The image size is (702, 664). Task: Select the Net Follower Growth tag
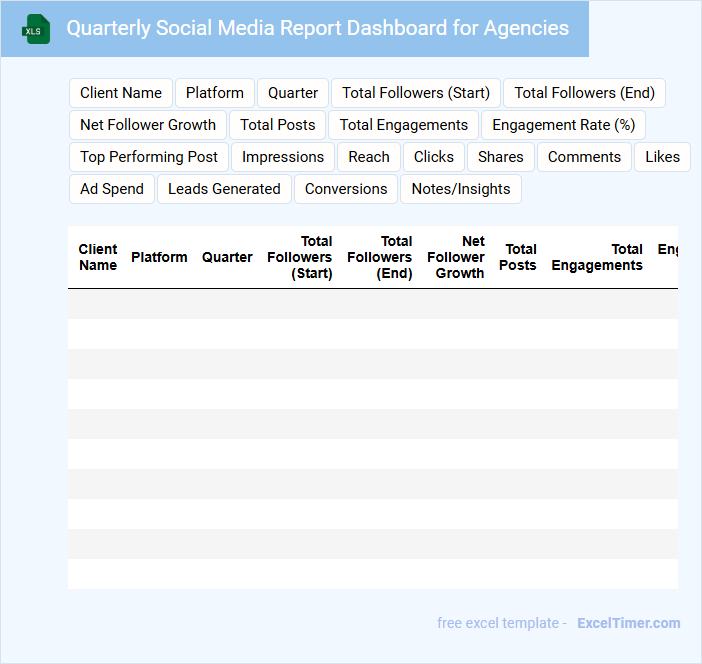point(148,125)
